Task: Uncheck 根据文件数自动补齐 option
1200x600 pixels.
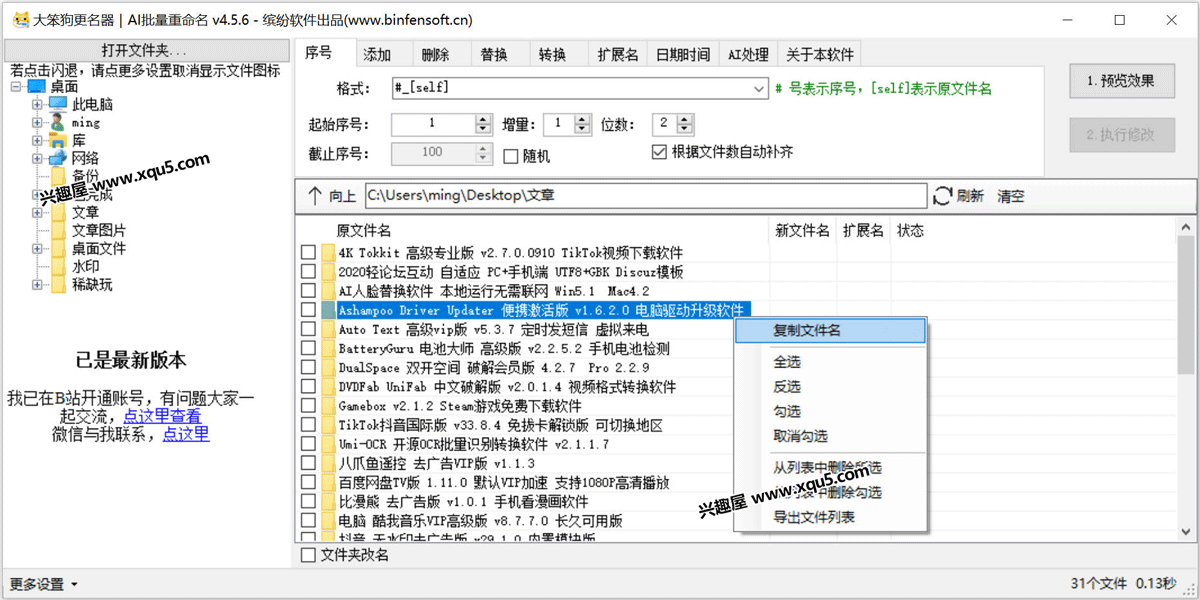Action: [658, 152]
